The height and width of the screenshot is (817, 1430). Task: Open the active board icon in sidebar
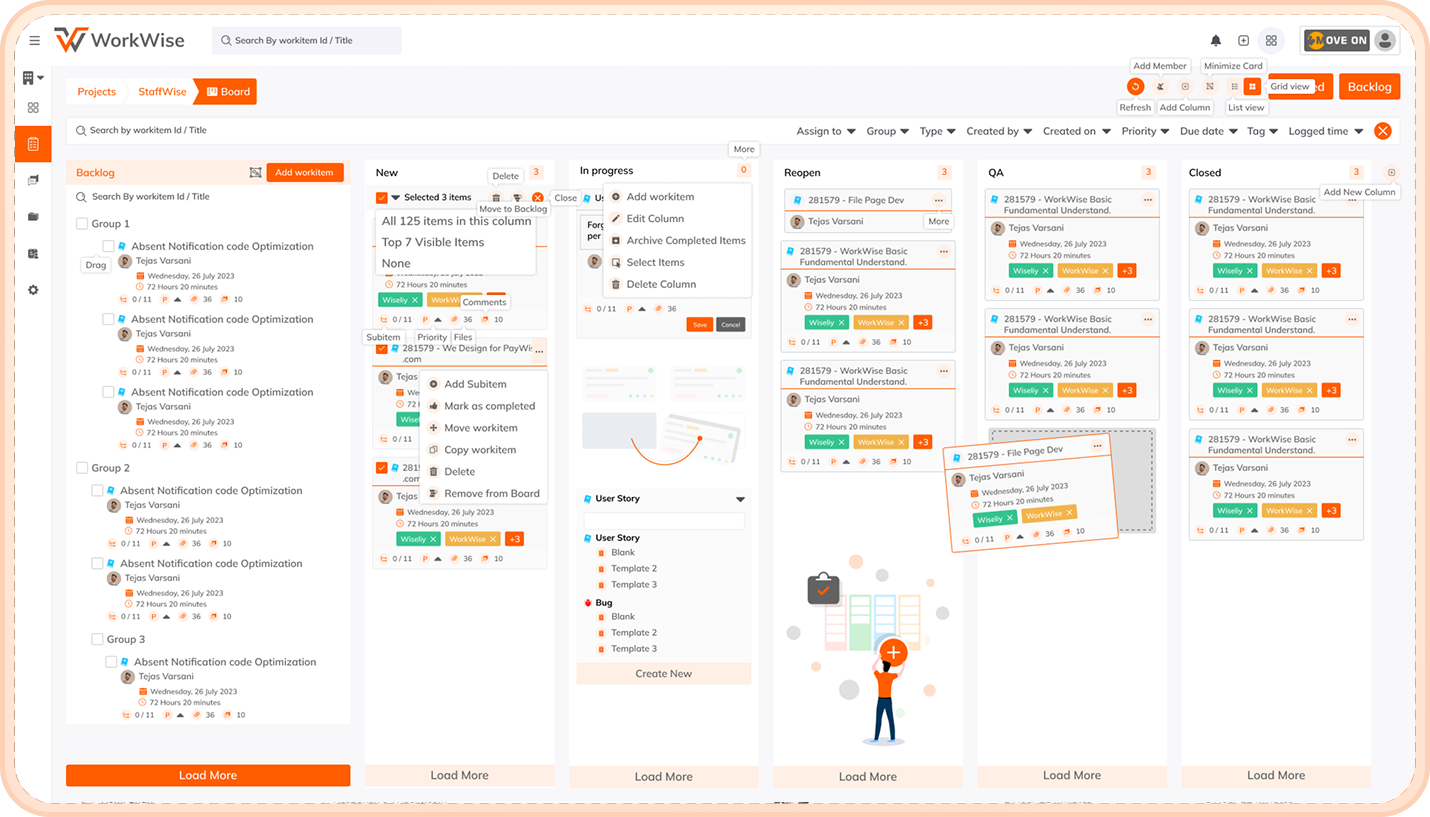point(33,145)
